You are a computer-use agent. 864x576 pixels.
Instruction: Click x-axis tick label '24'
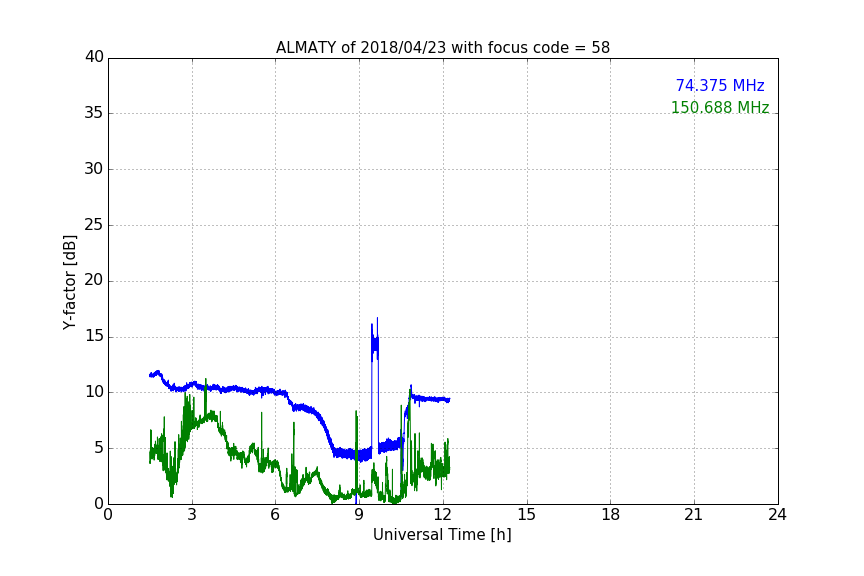[778, 515]
